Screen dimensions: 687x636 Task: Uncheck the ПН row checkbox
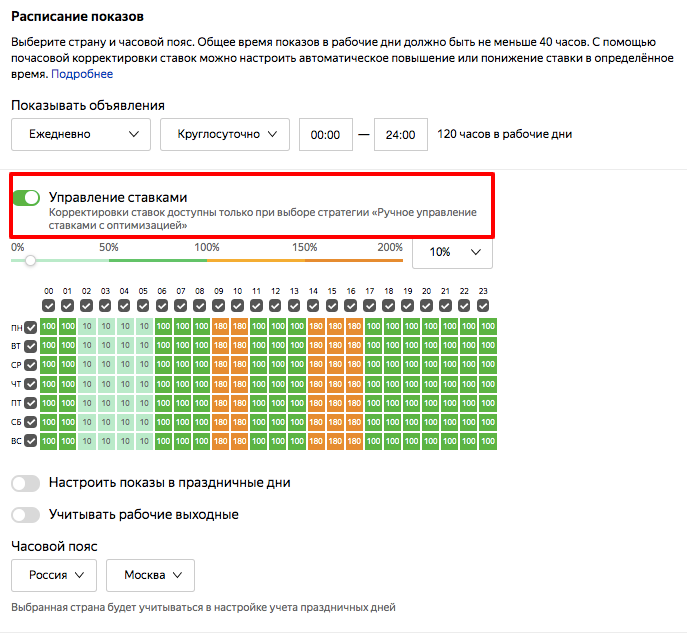(x=31, y=327)
